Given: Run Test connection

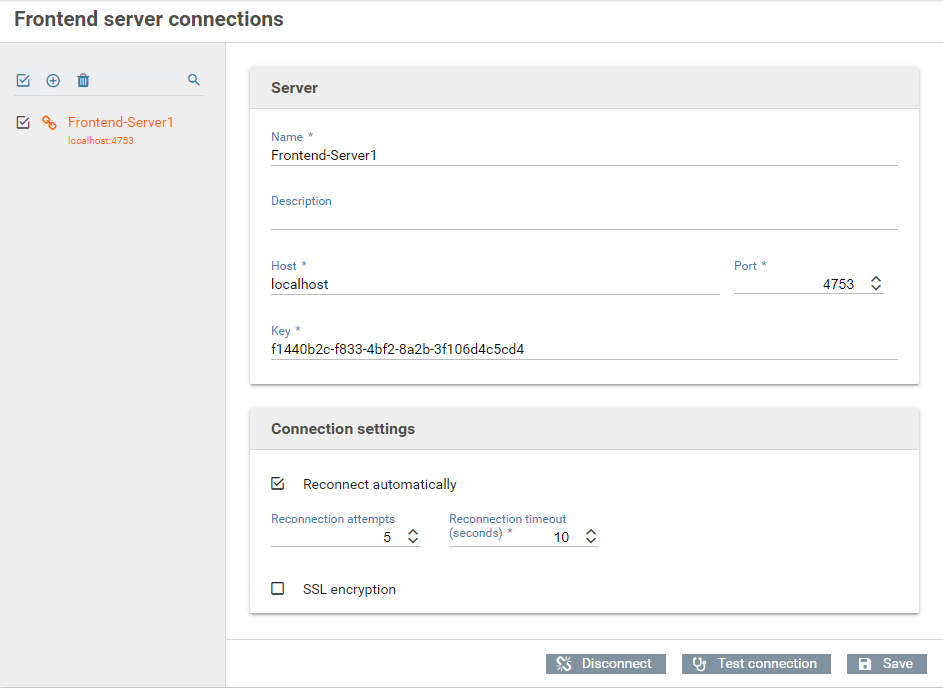Looking at the screenshot, I should pyautogui.click(x=756, y=664).
